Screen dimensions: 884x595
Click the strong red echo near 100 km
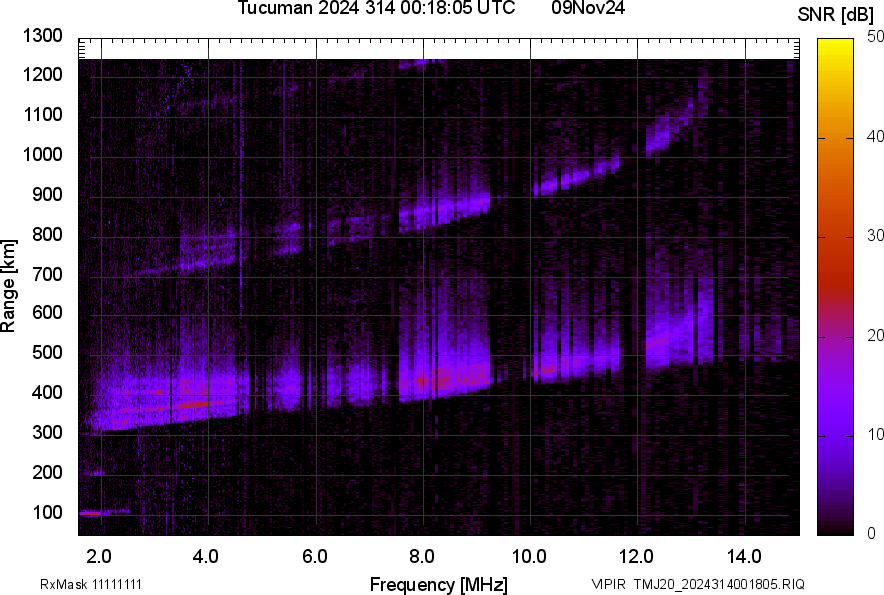click(90, 513)
